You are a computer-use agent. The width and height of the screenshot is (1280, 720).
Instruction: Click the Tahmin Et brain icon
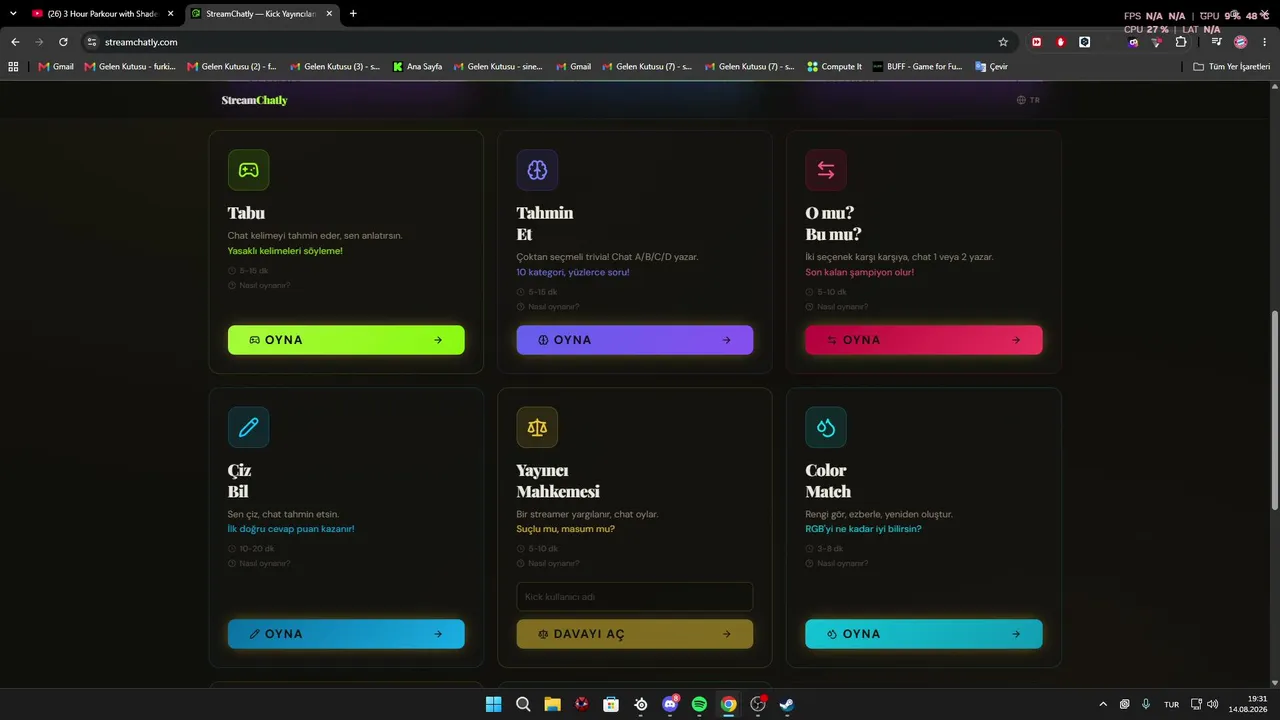[x=537, y=170]
